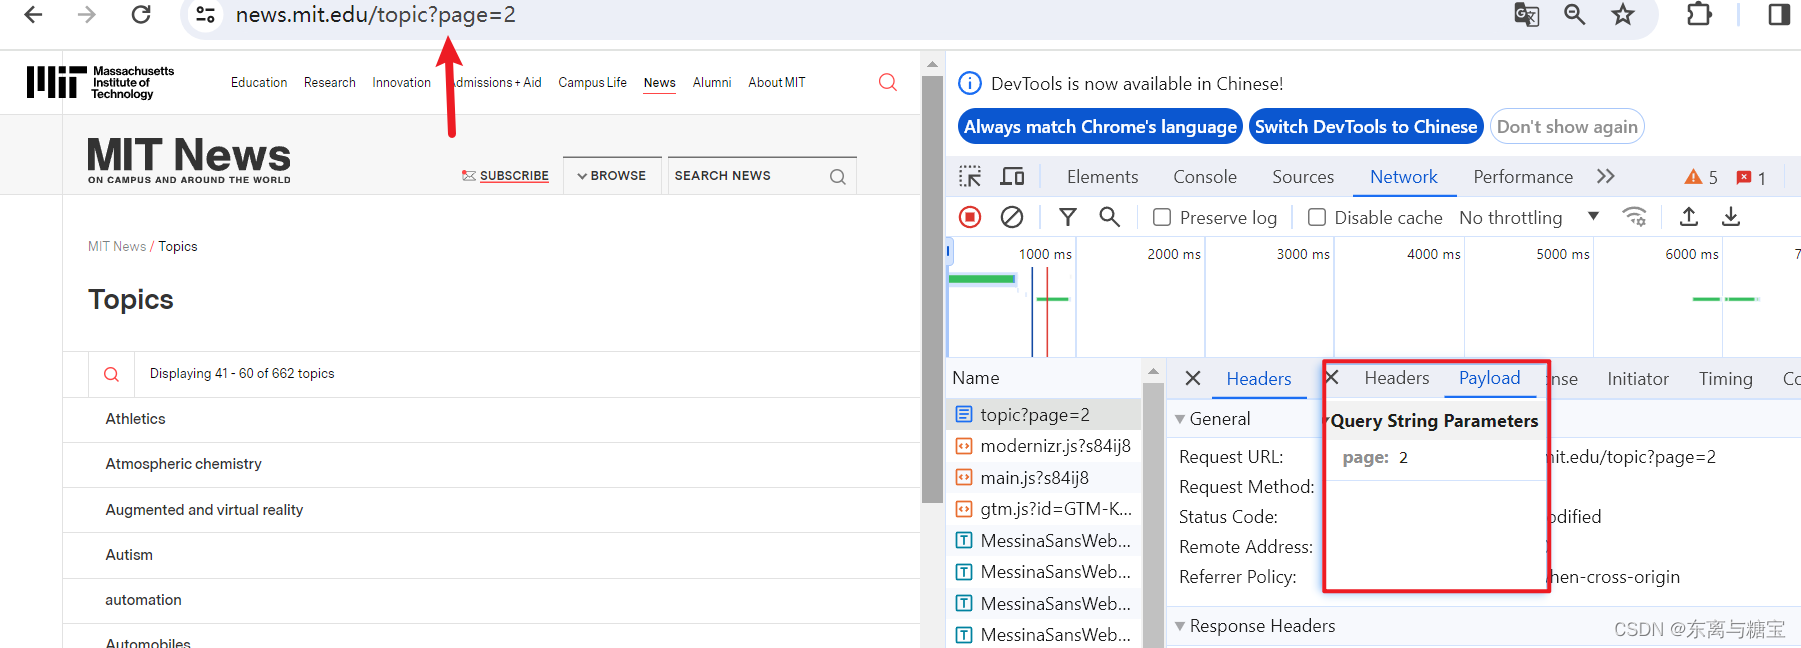Screen dimensions: 1801x648
Task: Bookmark this page with the star icon
Action: click(1623, 15)
